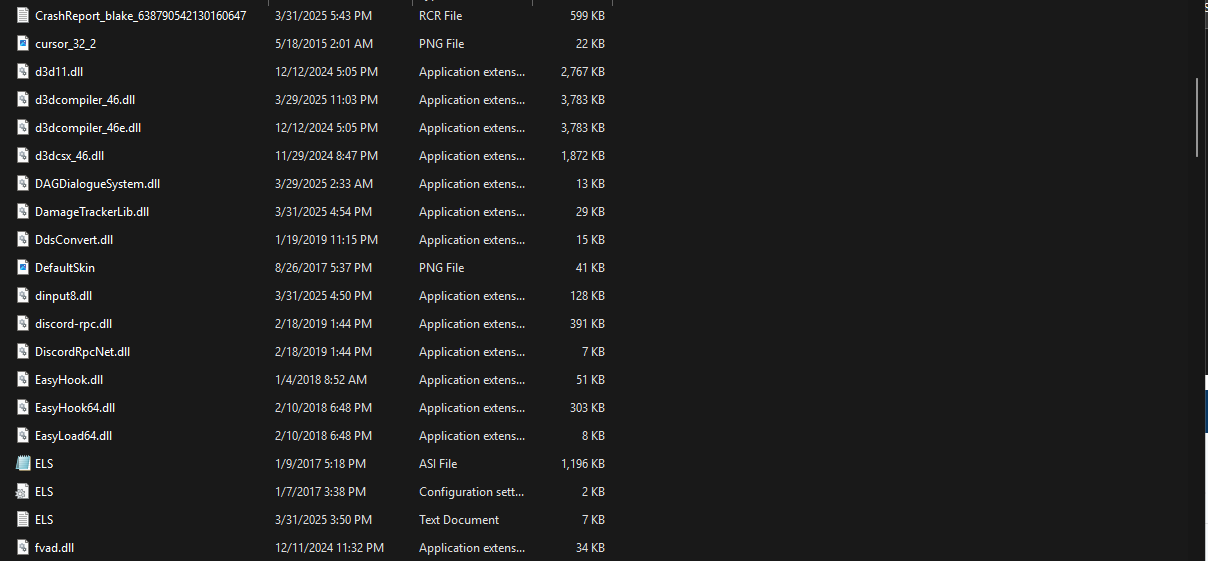1208x561 pixels.
Task: Click the ELS name in Text Document row
Action: pos(44,520)
